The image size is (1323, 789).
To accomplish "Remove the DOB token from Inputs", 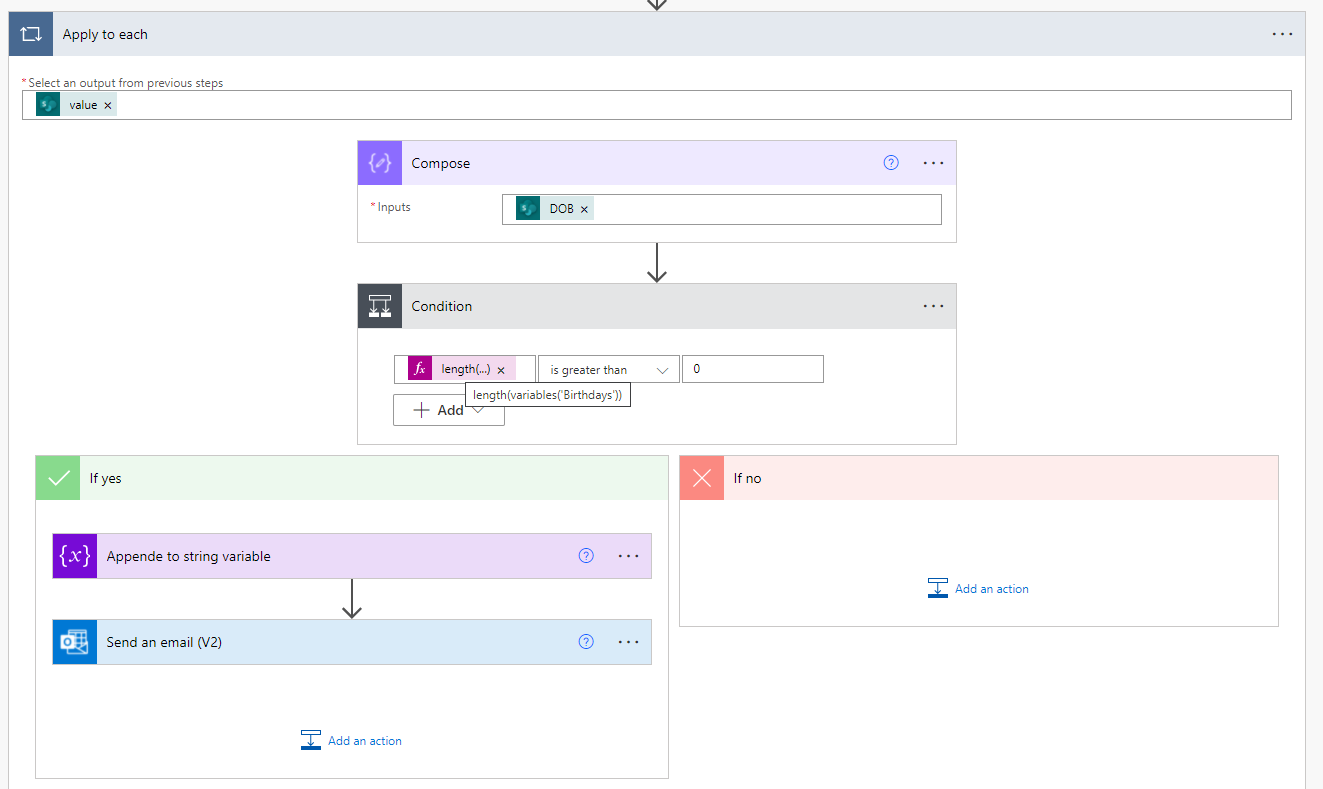I will click(584, 209).
